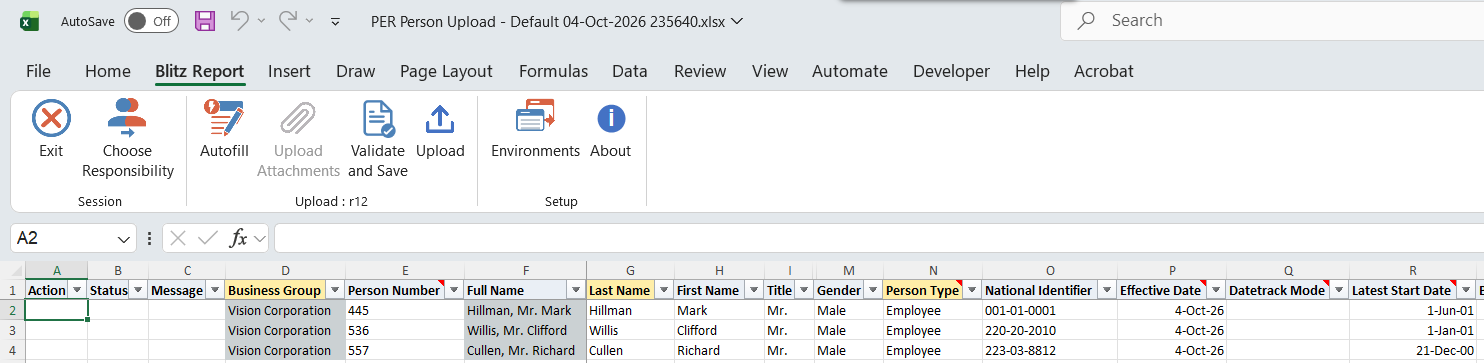
Task: Select the Select All corner
Action: [11, 270]
